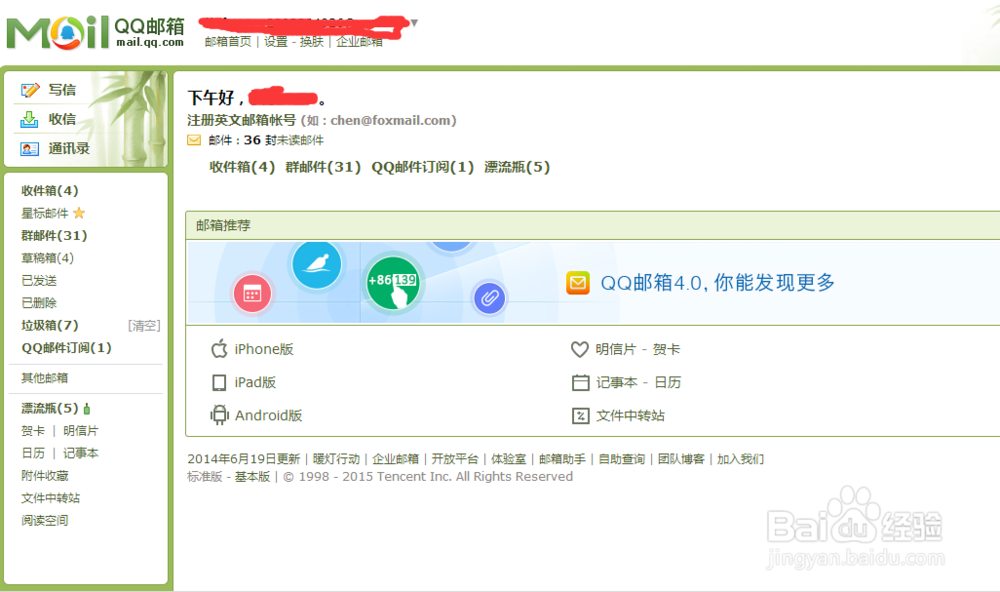Switch to 基本版 basic version
Screen dimensions: 1000x592
252,477
